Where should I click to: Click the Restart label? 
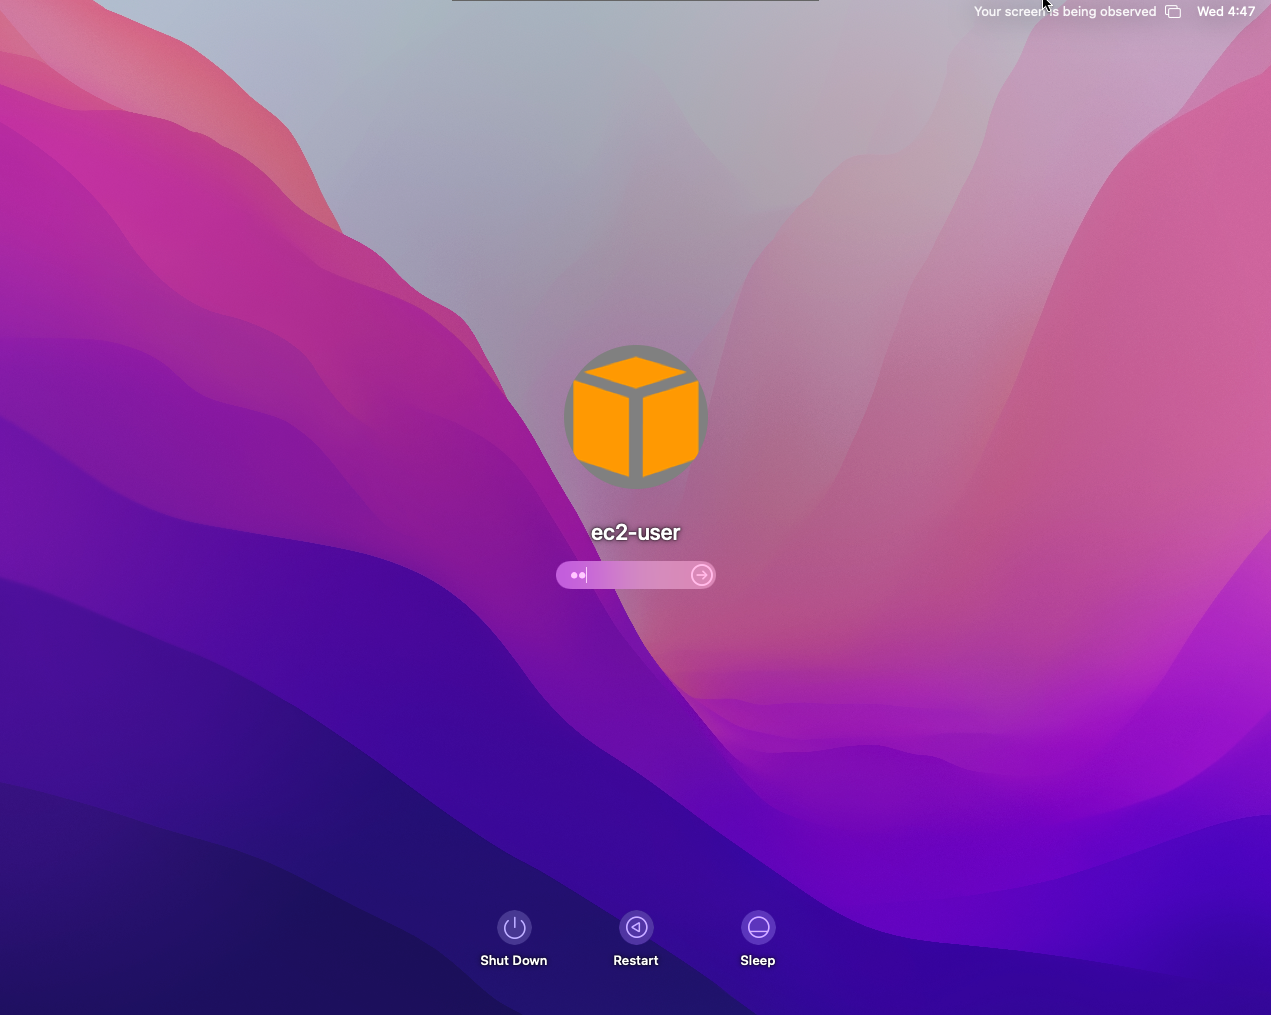pyautogui.click(x=636, y=960)
